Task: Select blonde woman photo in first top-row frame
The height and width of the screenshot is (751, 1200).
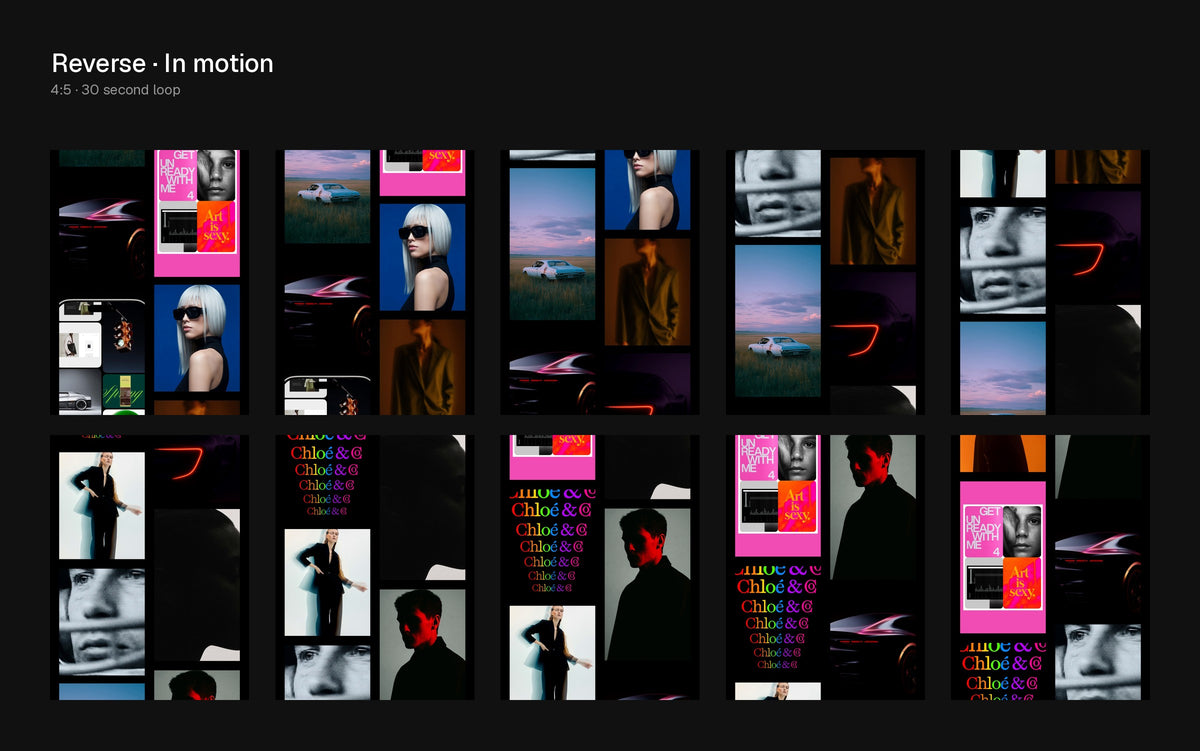Action: click(x=197, y=338)
